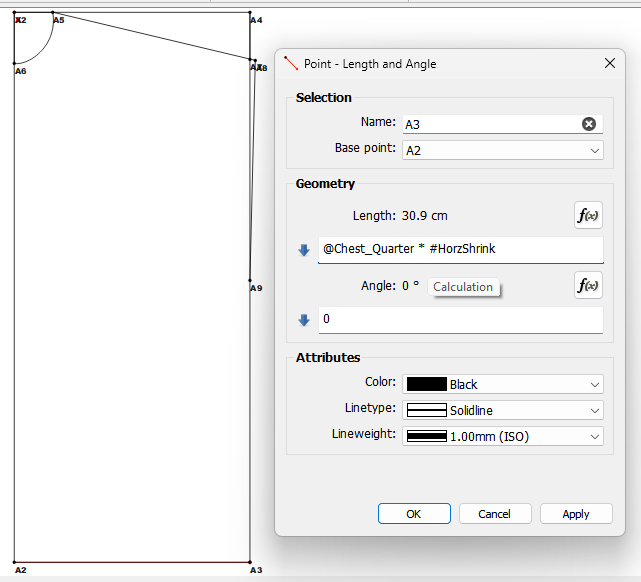Click the black color swatch in Color

coord(426,384)
